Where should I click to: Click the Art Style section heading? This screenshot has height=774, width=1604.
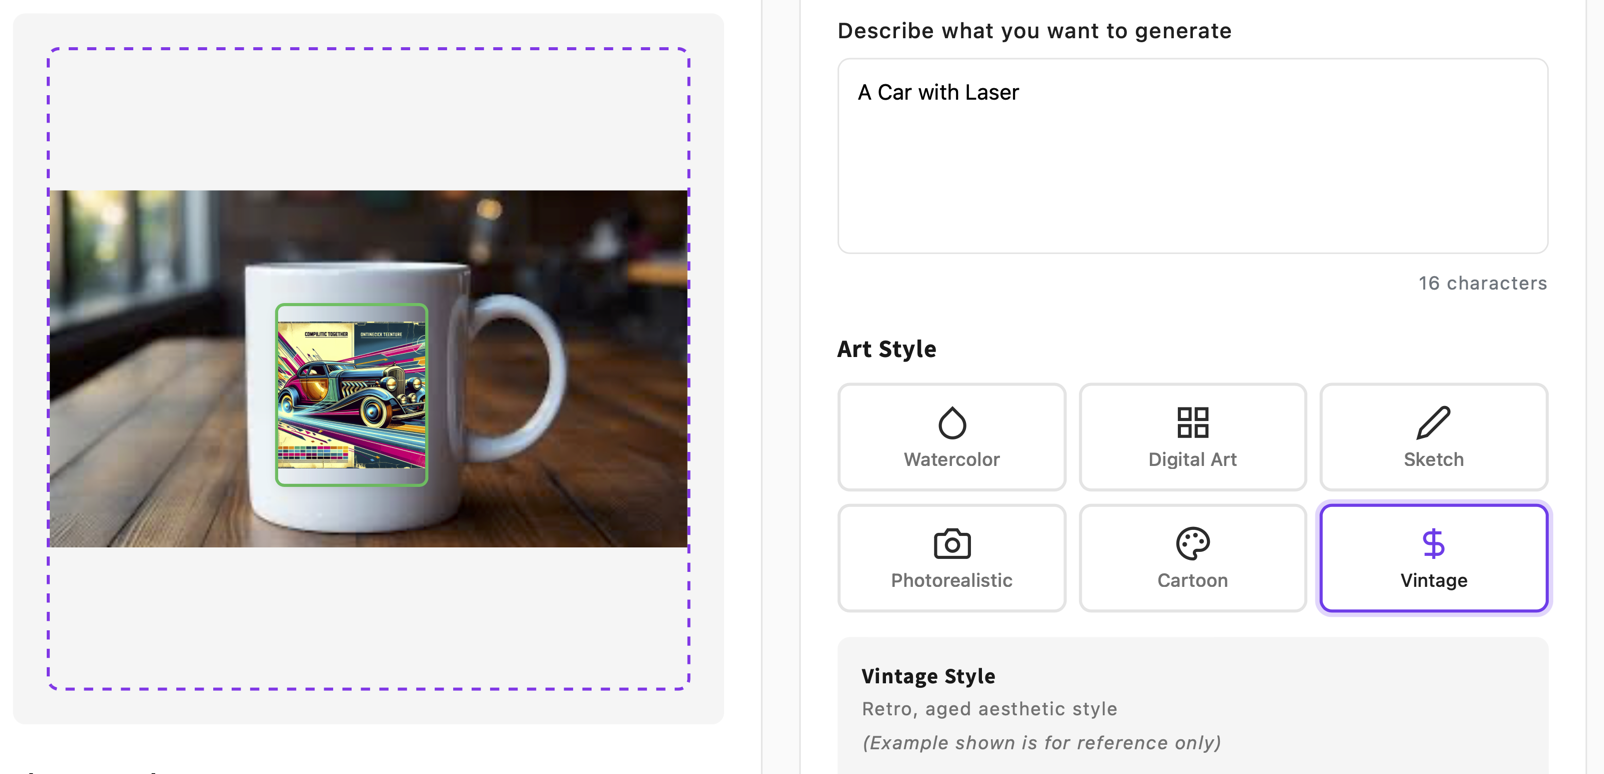click(887, 349)
